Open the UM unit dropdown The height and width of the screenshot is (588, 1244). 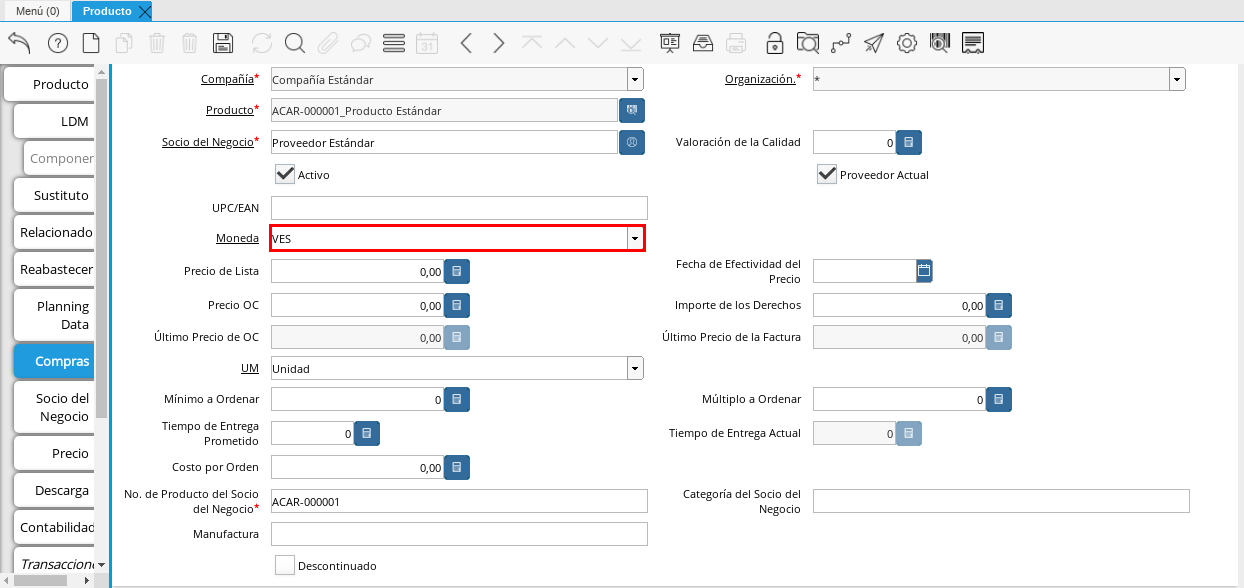tap(635, 368)
